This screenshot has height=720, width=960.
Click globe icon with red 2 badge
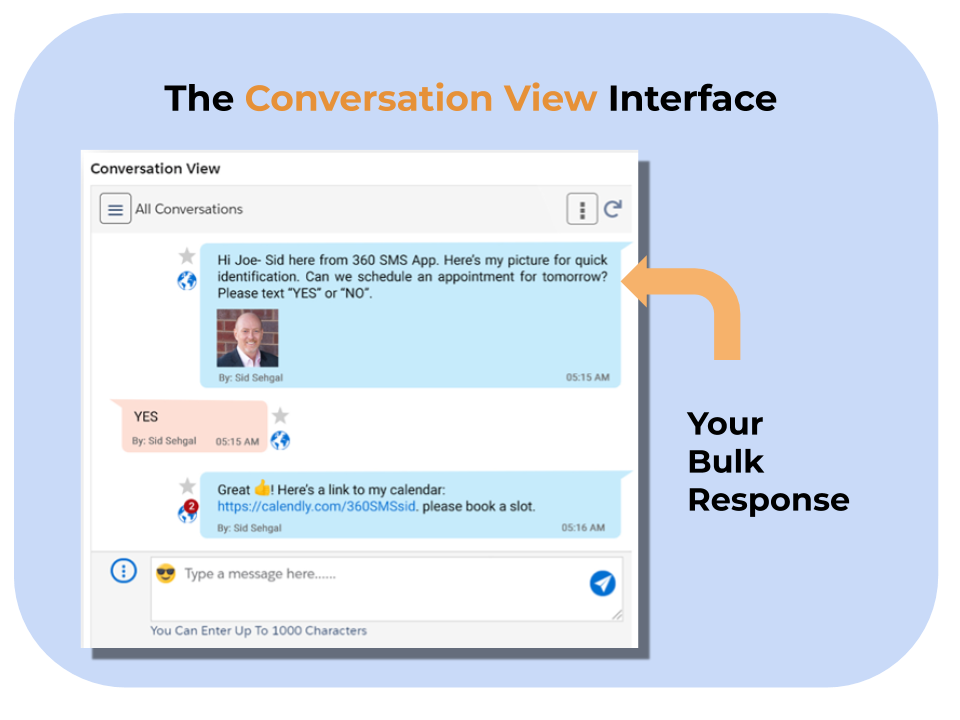[188, 511]
